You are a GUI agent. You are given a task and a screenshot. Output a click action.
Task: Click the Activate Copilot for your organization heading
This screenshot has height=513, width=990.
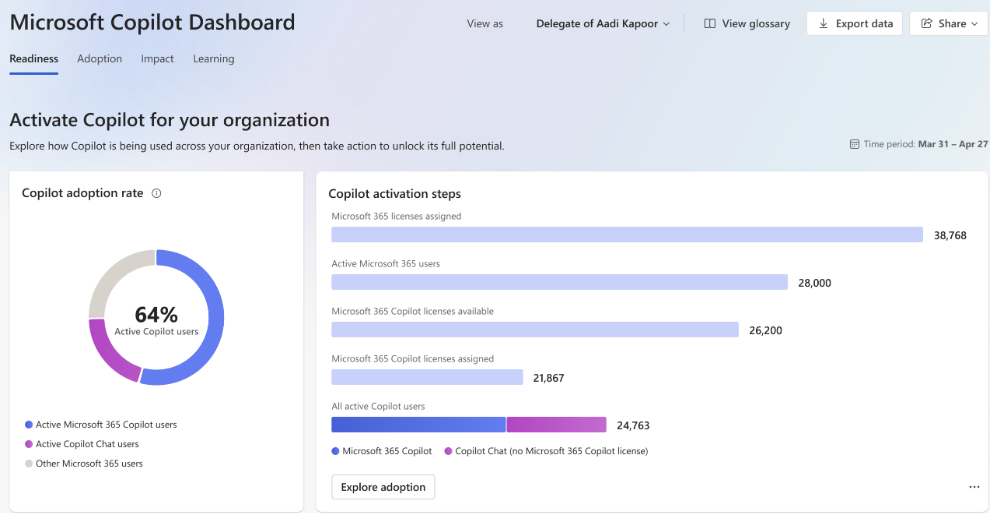[169, 120]
